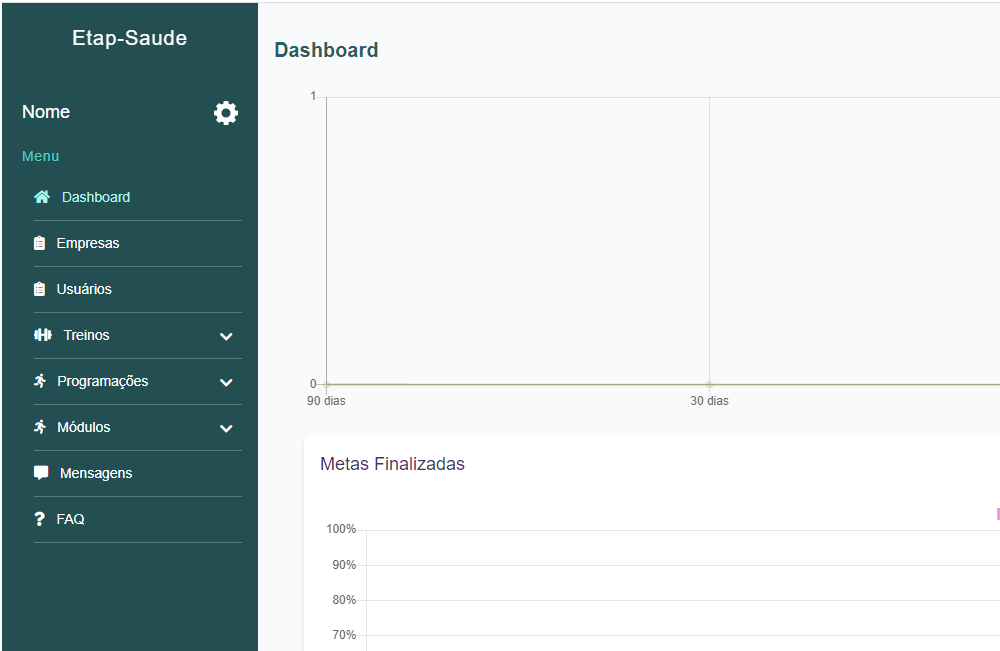Viewport: 1000px width, 651px height.
Task: Open the FAQ text link
Action: tap(70, 519)
